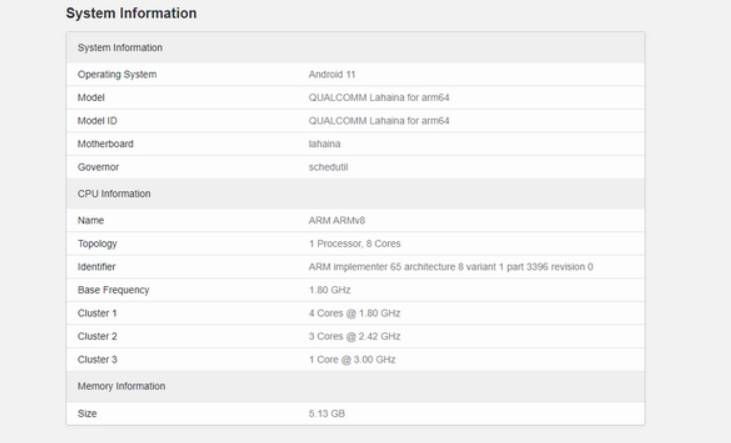Image resolution: width=731 pixels, height=443 pixels.
Task: Click the memory 'Size' row label
Action: coord(87,414)
